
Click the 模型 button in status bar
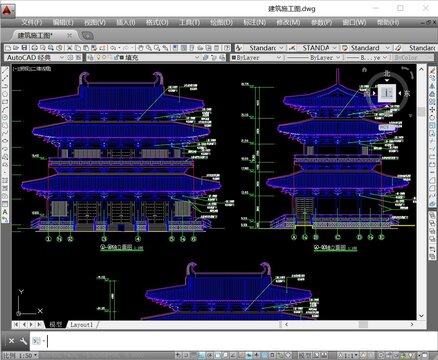(305, 355)
